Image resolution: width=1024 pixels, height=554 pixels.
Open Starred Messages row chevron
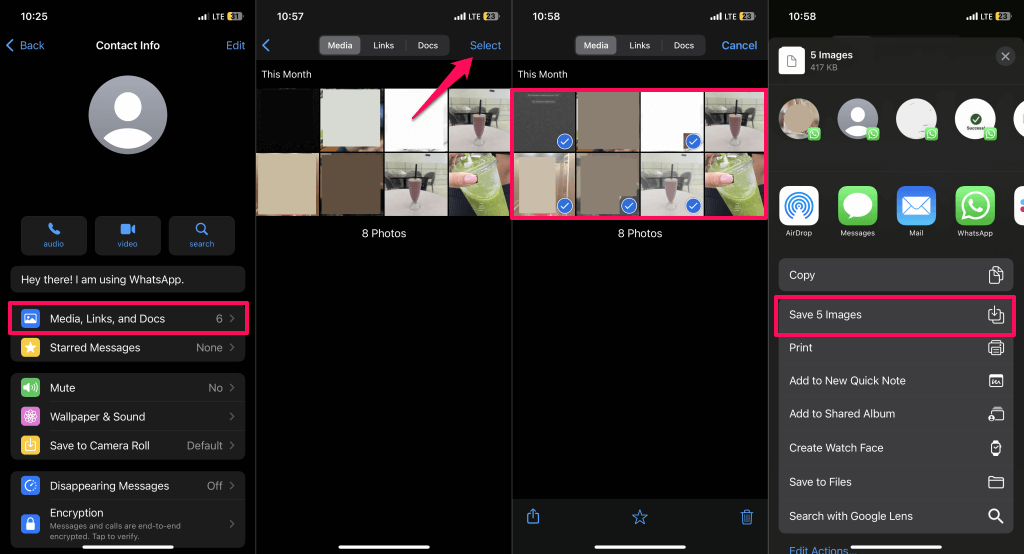point(232,348)
